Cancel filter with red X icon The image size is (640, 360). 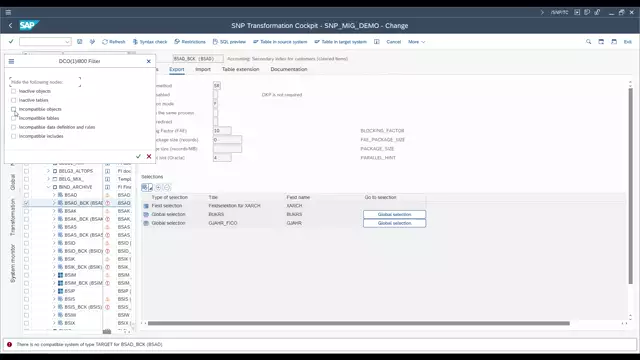149,156
